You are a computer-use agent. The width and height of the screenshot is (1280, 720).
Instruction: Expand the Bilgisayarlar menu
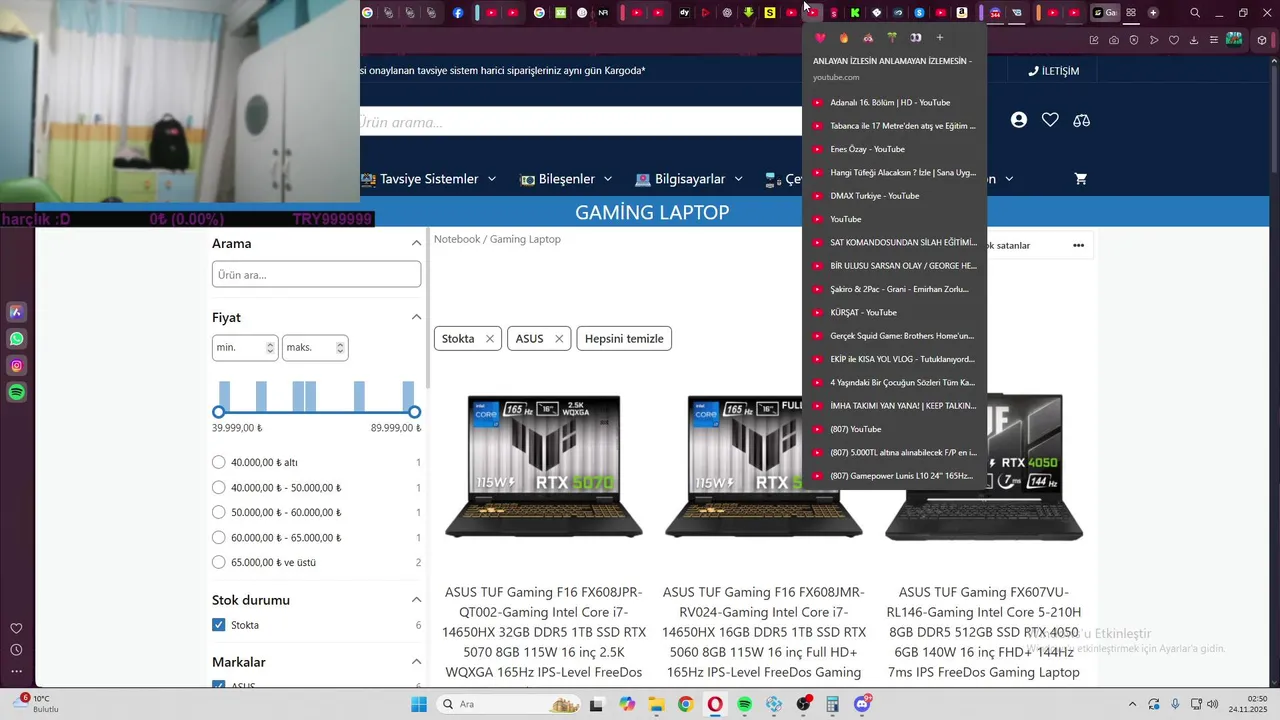(x=690, y=179)
